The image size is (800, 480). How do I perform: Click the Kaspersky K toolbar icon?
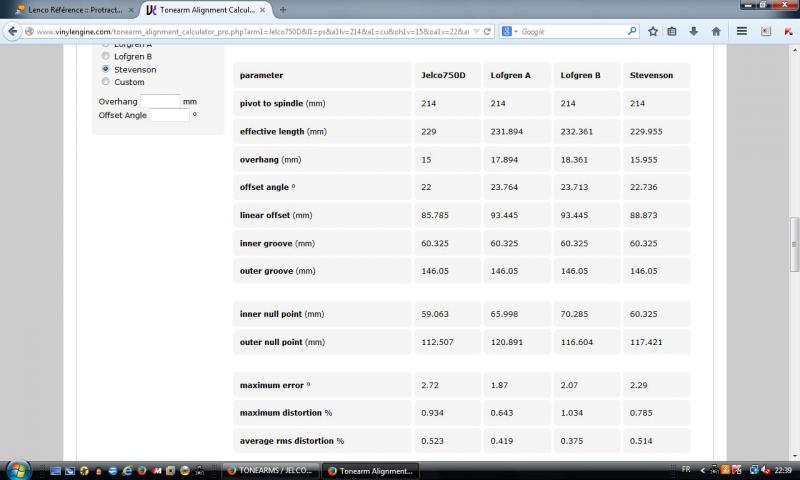coord(788,32)
